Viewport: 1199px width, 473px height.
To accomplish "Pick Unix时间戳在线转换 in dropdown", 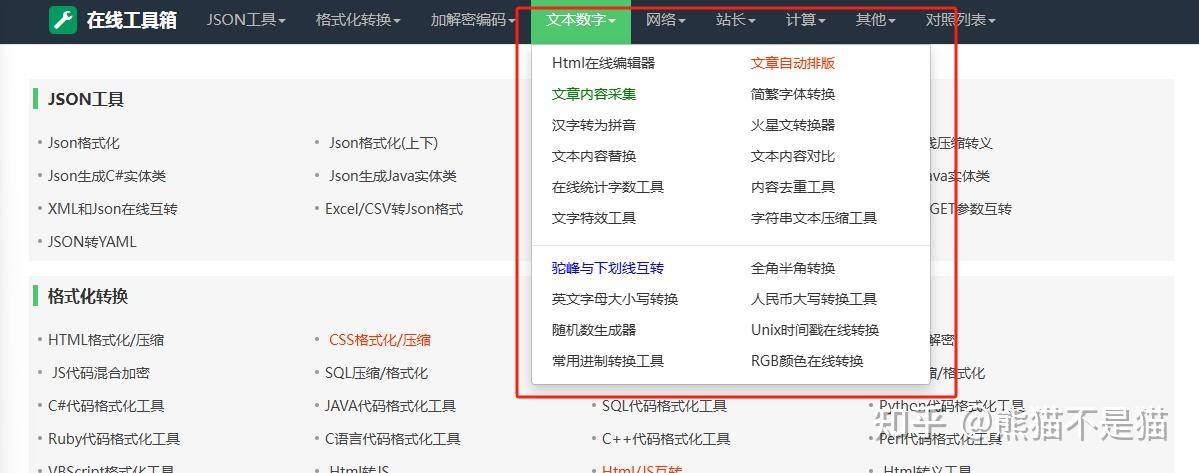I will [x=815, y=330].
